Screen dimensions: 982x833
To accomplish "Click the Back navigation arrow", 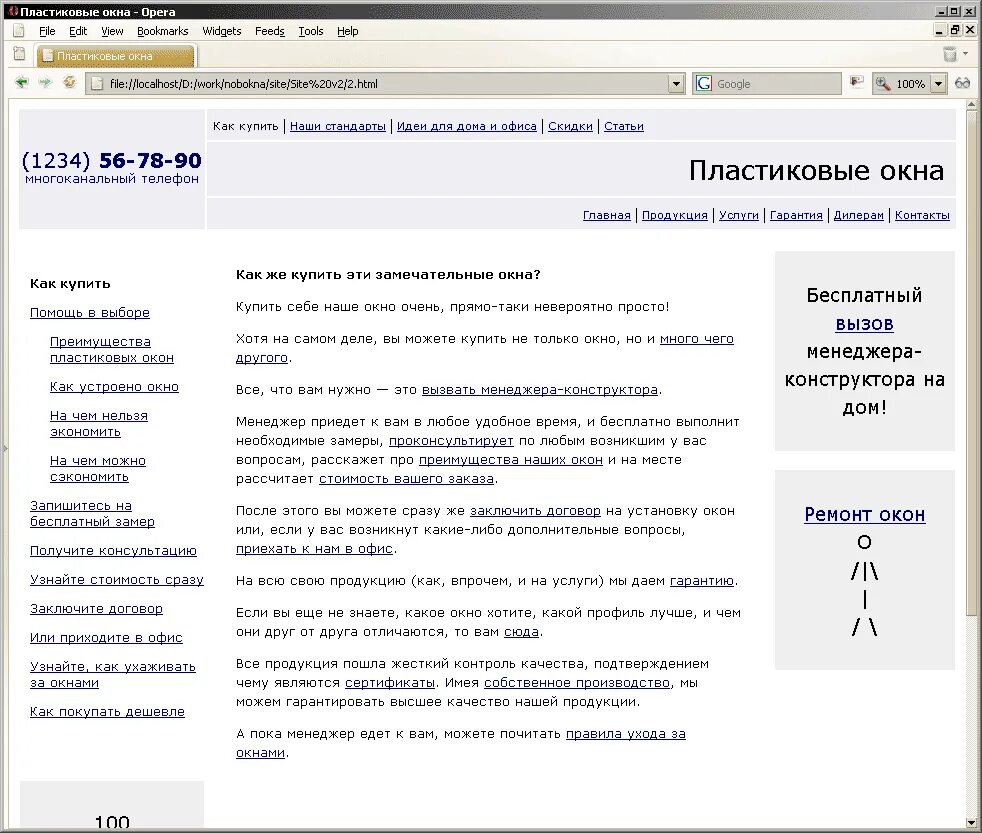I will point(22,83).
